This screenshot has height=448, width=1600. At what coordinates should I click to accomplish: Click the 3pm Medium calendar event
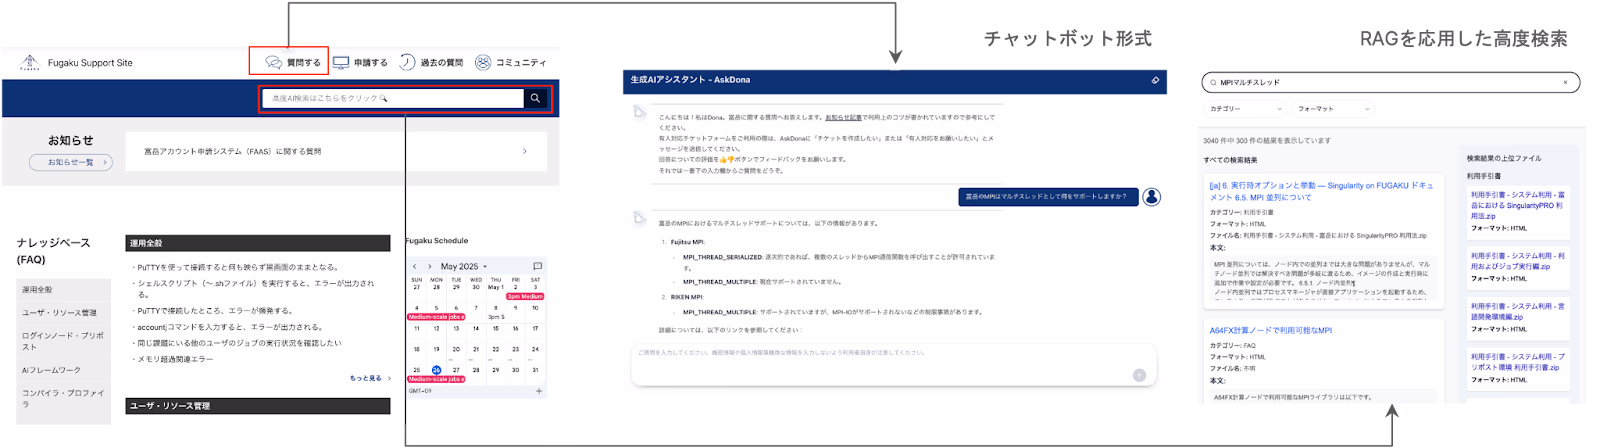[x=525, y=296]
